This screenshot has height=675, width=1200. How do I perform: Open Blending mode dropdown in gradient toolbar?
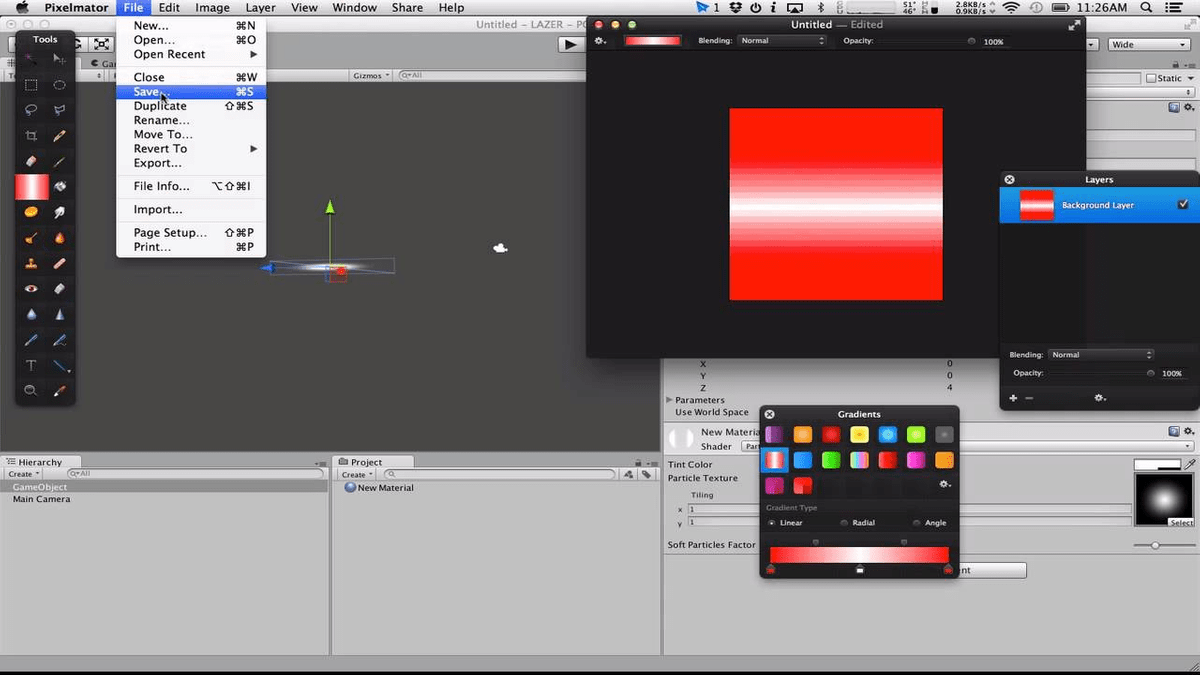[782, 41]
